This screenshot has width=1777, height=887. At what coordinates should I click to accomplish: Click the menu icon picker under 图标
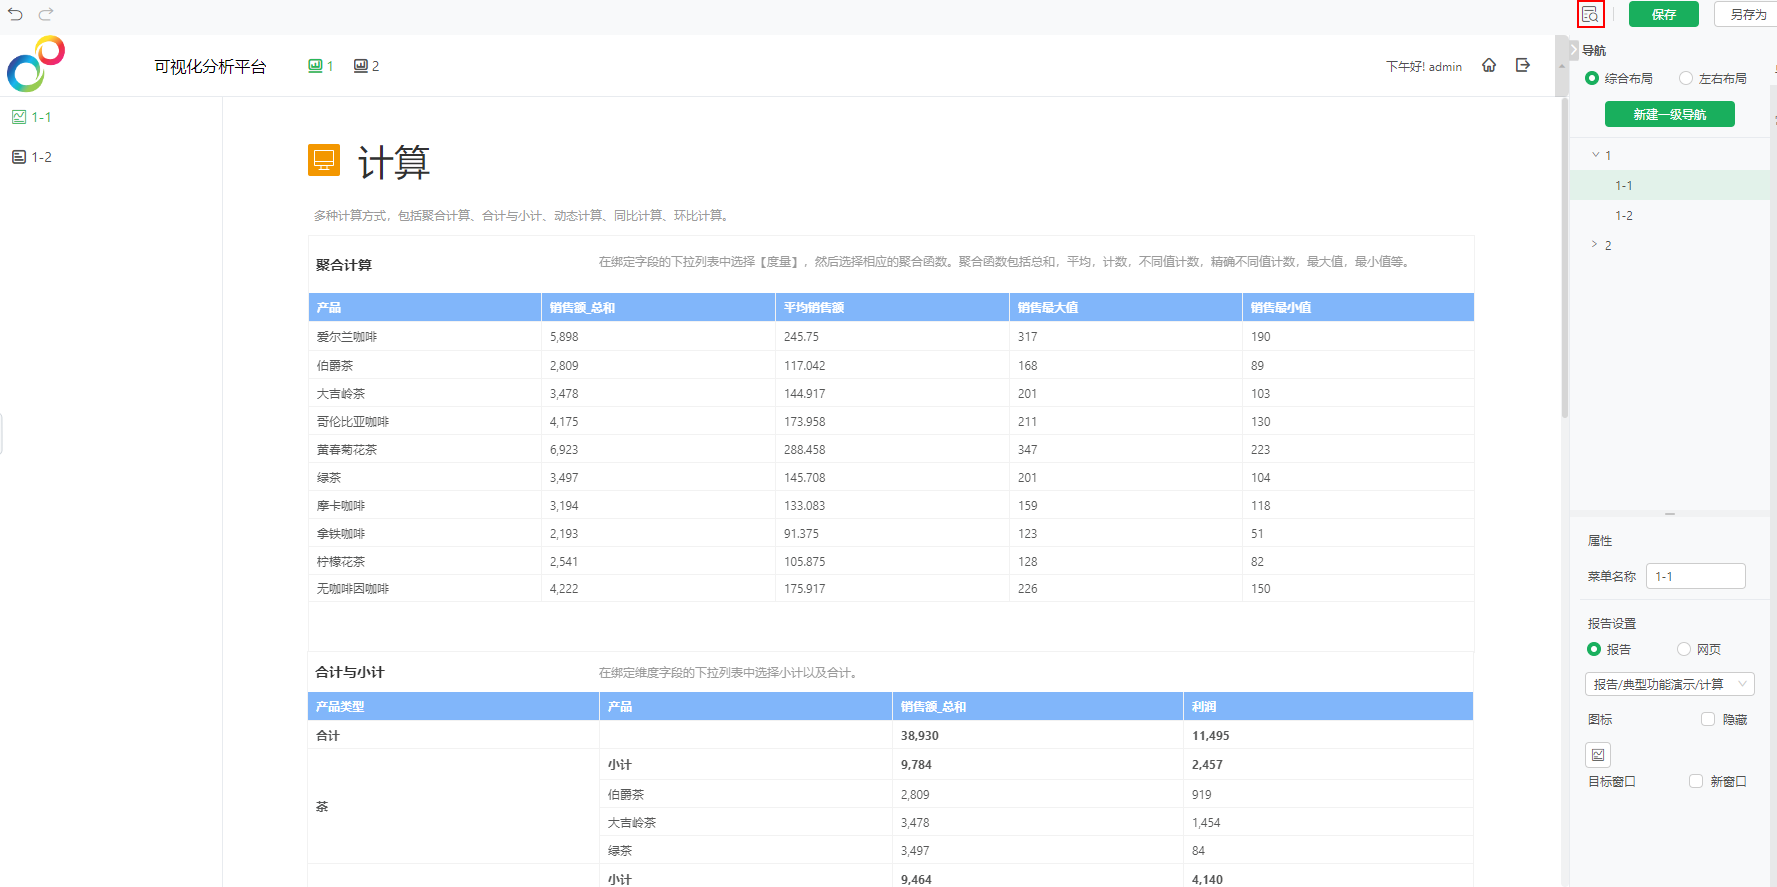point(1598,755)
